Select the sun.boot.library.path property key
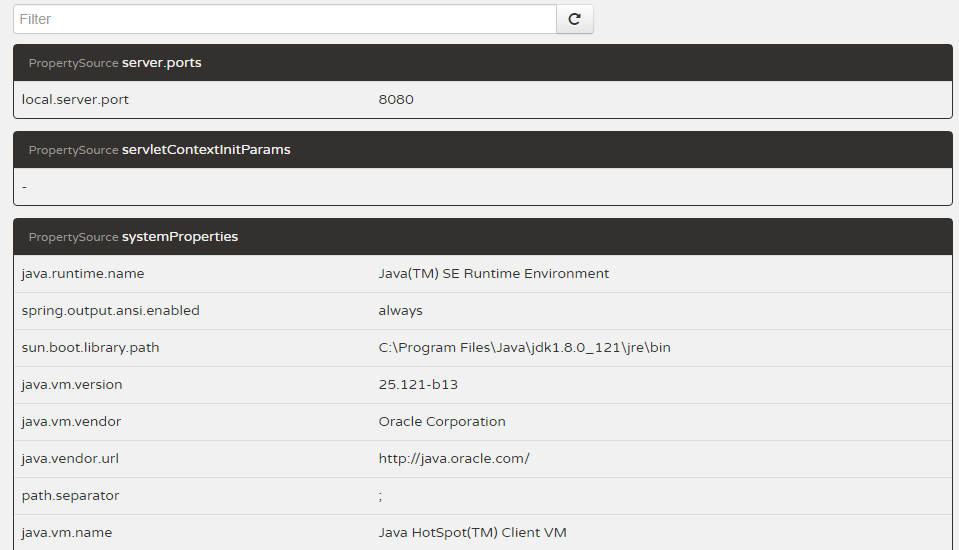Image resolution: width=959 pixels, height=550 pixels. pyautogui.click(x=91, y=348)
